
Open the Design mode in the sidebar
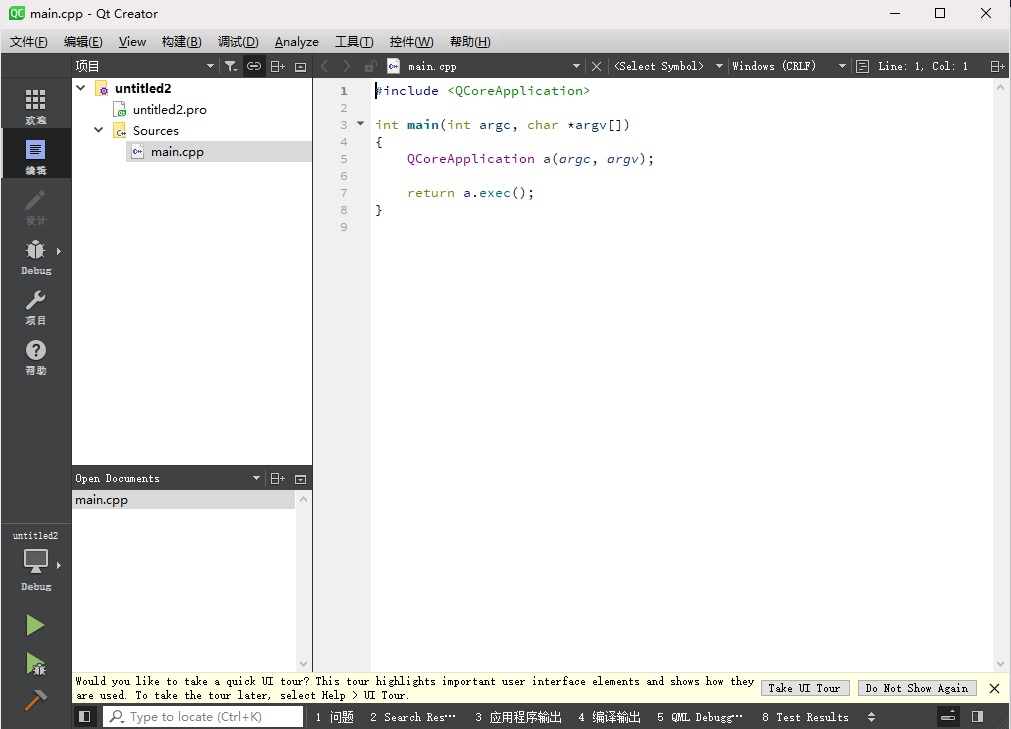point(35,206)
